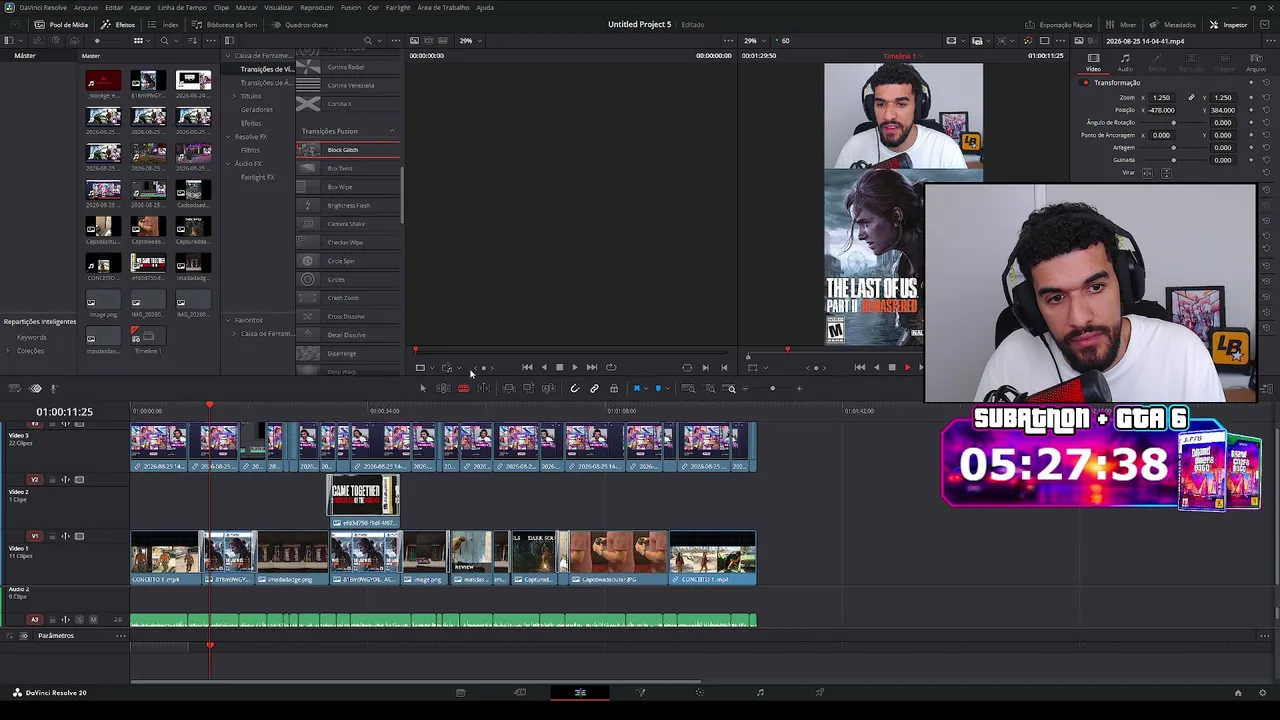Open the Fairlight page music note icon
This screenshot has height=720, width=1280.
click(760, 692)
